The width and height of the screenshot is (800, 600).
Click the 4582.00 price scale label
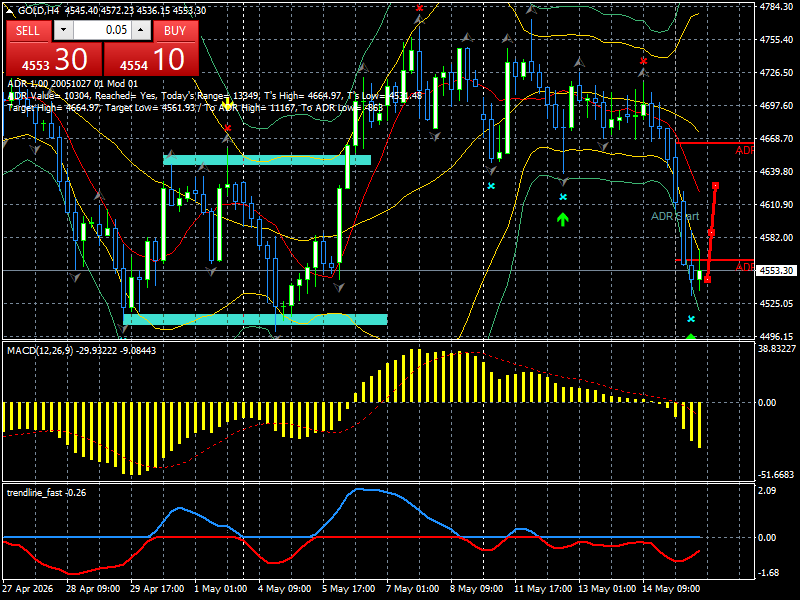pos(776,237)
